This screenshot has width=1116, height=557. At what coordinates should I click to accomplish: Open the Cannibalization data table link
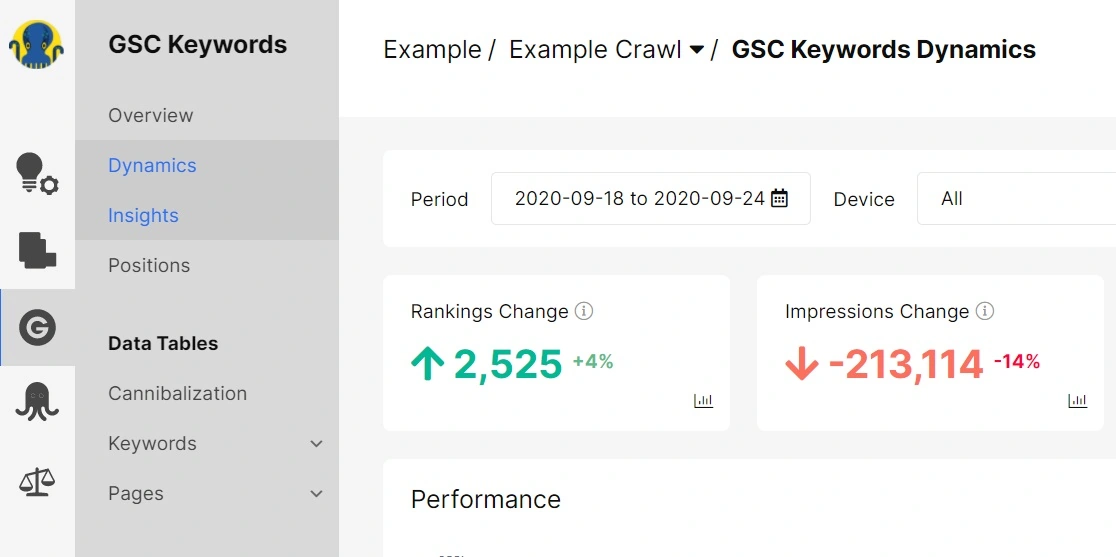click(177, 393)
